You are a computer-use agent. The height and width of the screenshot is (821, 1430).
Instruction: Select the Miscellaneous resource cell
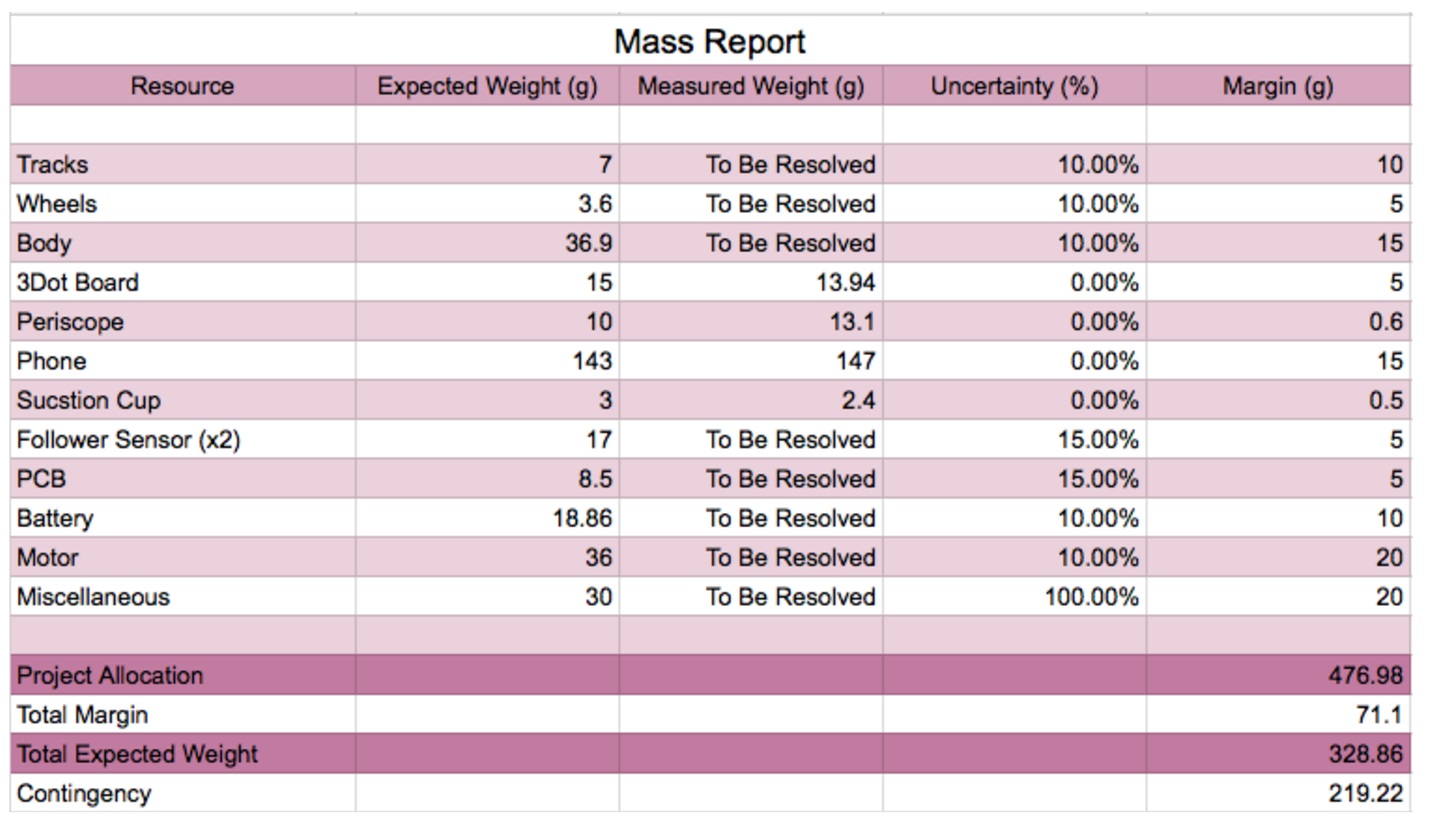pyautogui.click(x=182, y=597)
